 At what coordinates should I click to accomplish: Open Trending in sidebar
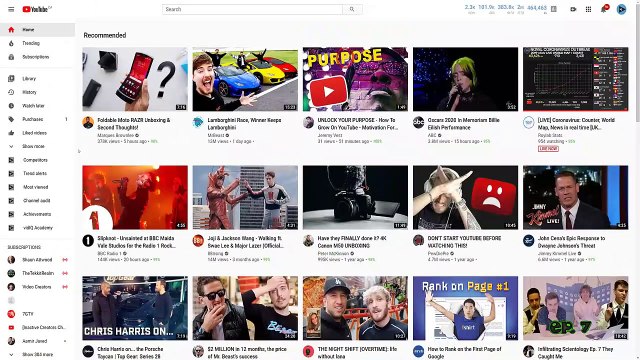click(x=37, y=43)
